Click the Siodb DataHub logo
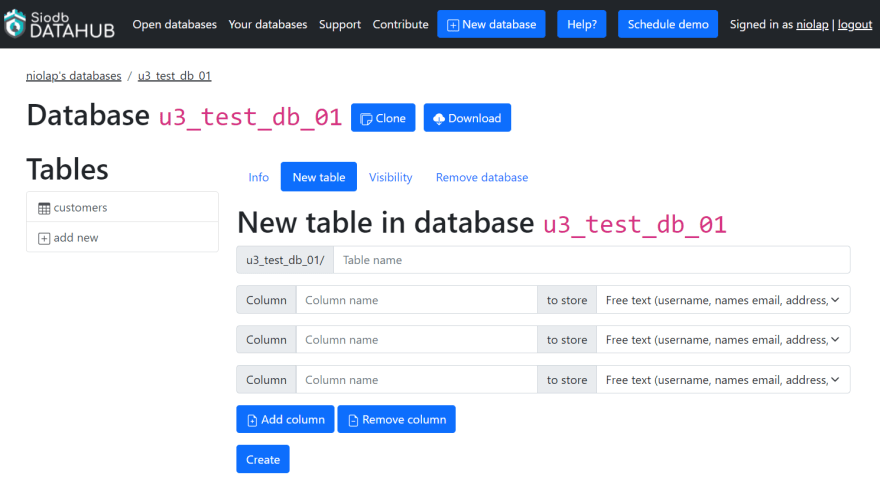Viewport: 880px width, 495px height. pyautogui.click(x=59, y=24)
